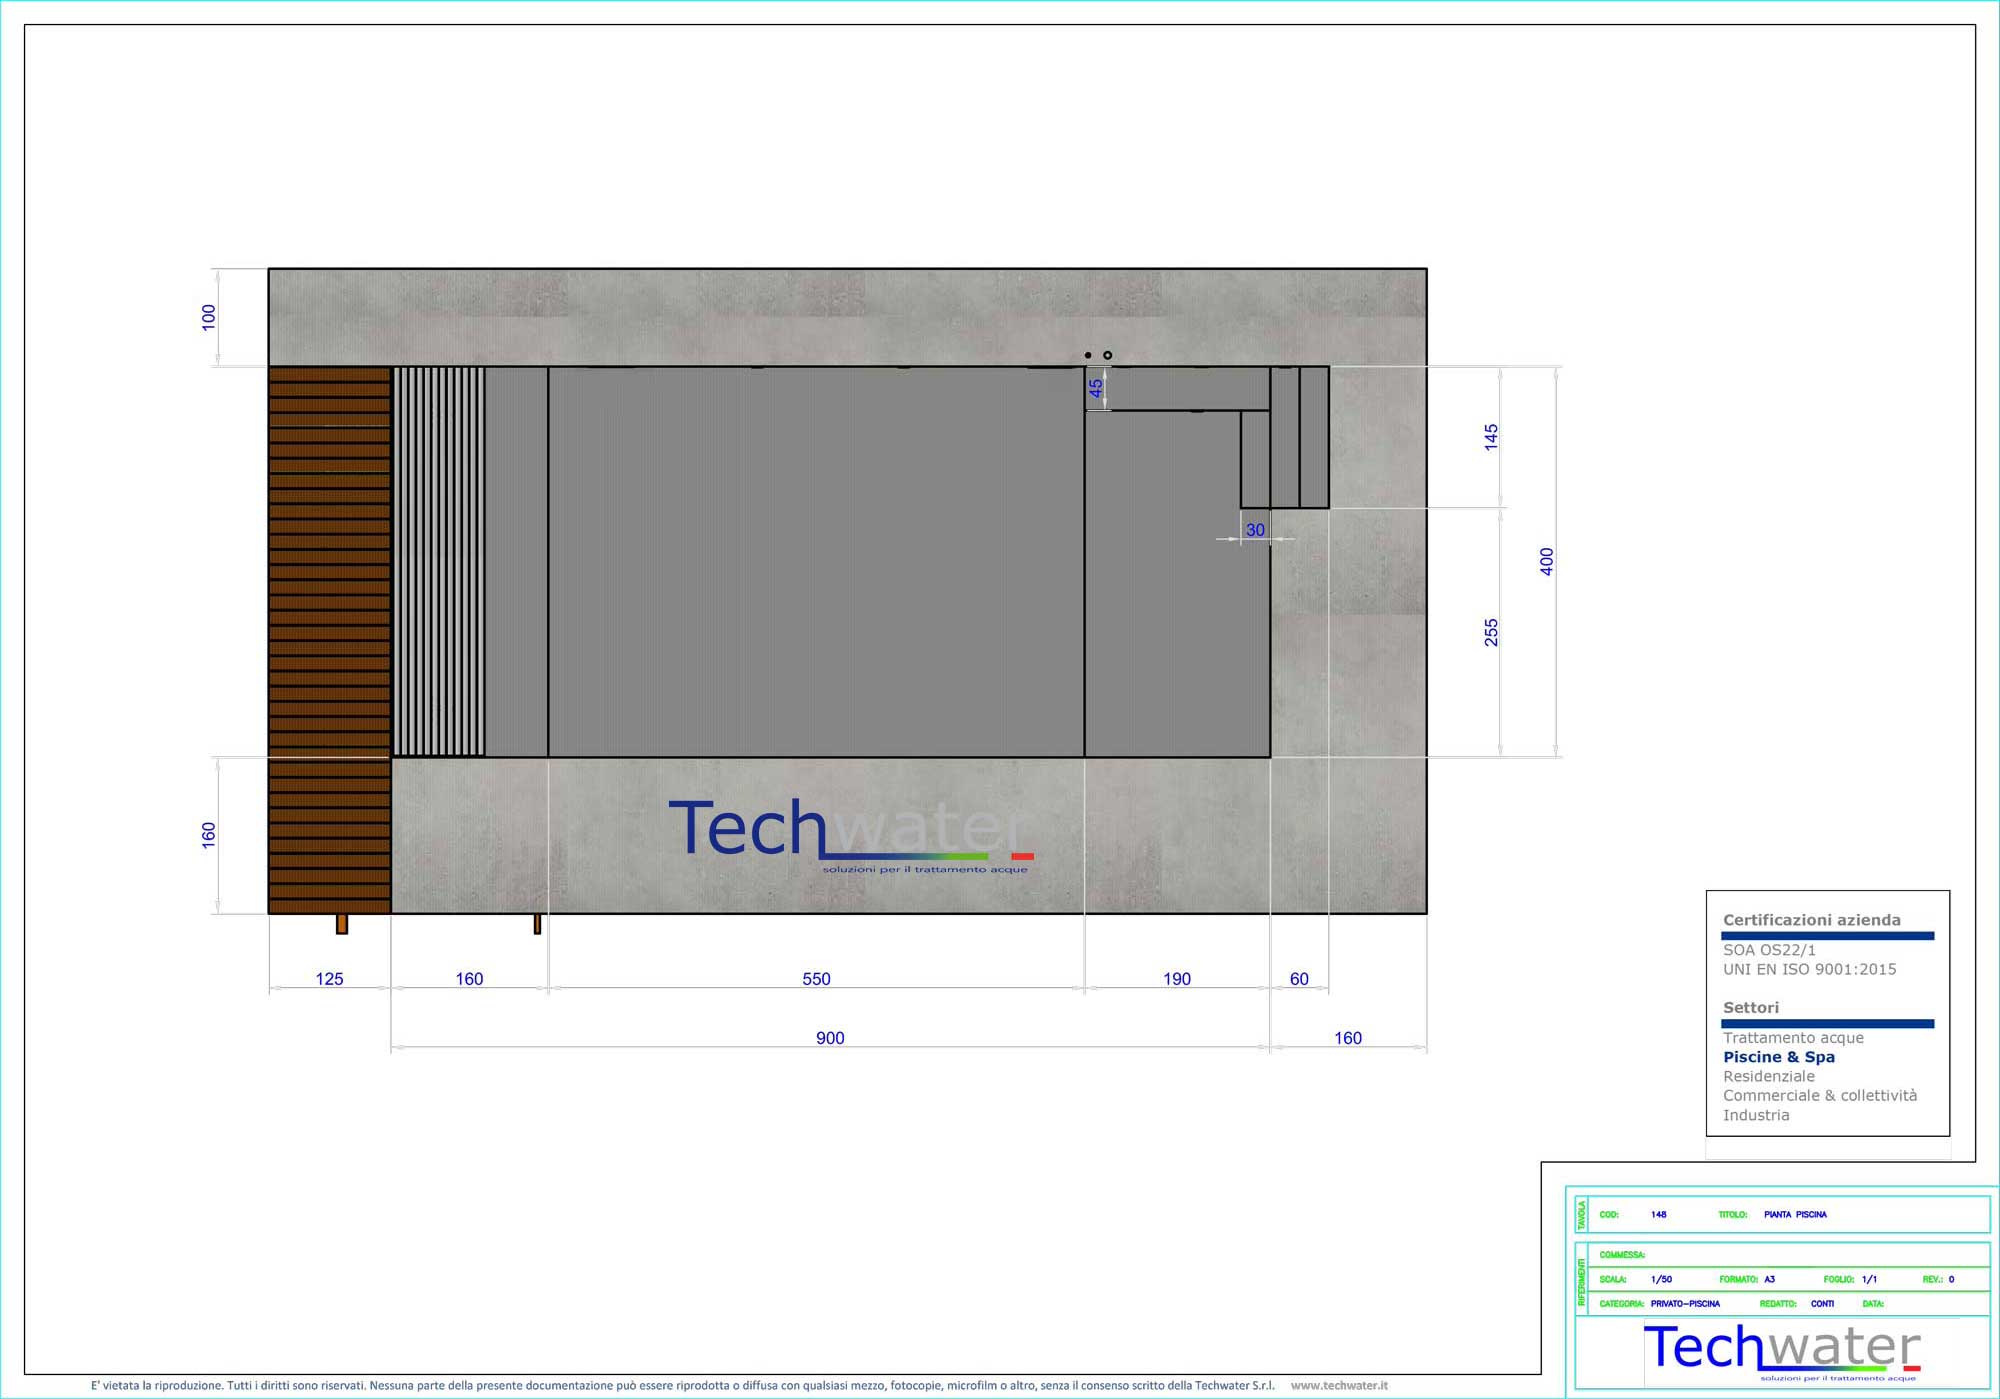This screenshot has height=1399, width=2000.
Task: Select the "30" step dimension label
Action: 1255,530
